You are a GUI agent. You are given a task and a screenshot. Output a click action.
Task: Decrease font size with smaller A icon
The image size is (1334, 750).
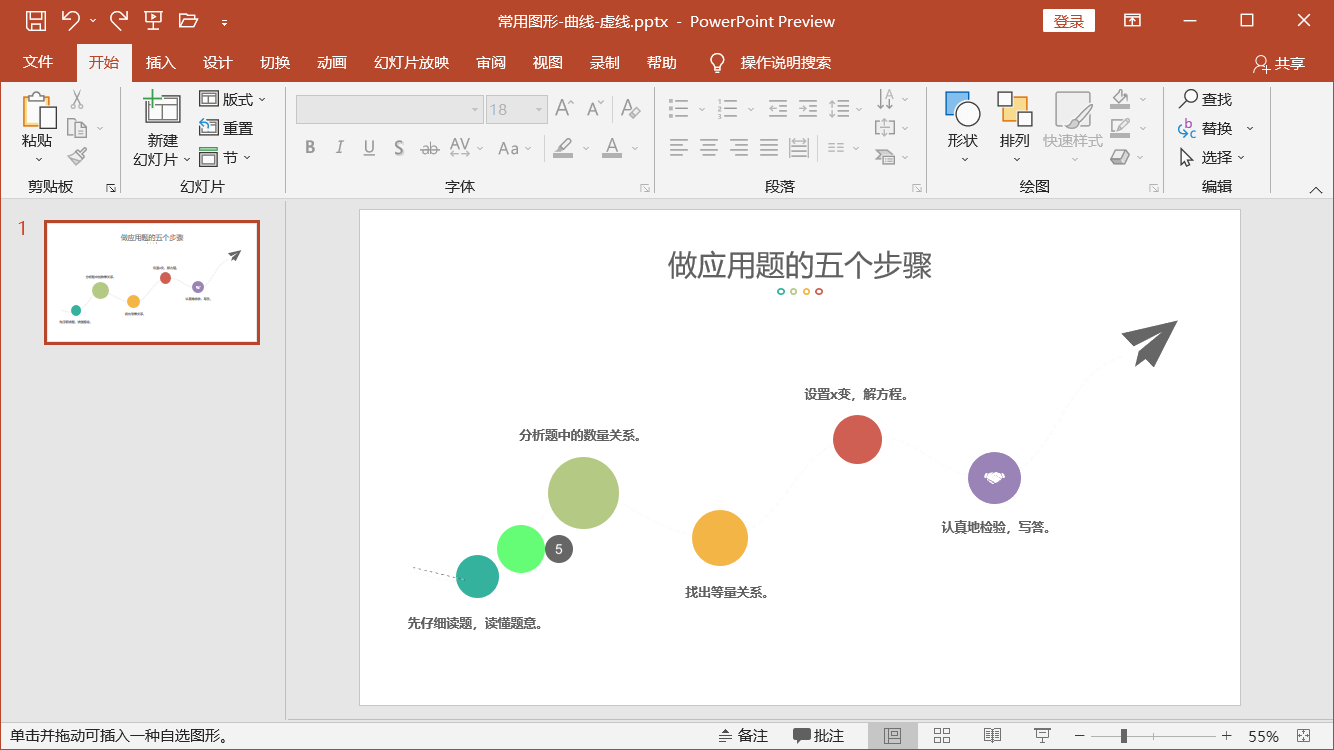pyautogui.click(x=595, y=108)
